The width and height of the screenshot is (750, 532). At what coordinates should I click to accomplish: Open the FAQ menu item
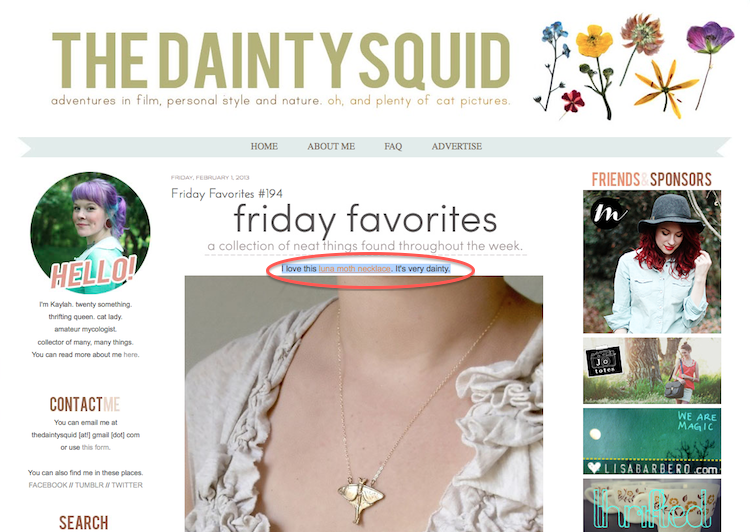[x=393, y=146]
